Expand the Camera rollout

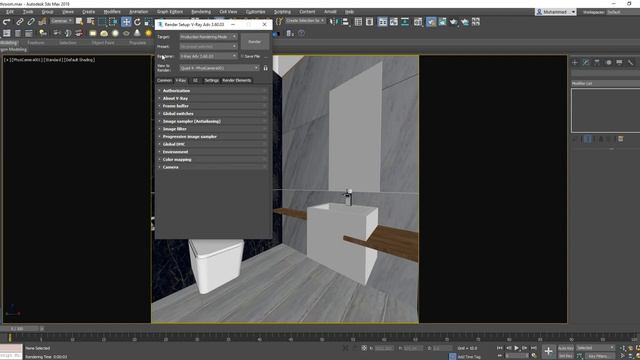pyautogui.click(x=213, y=167)
